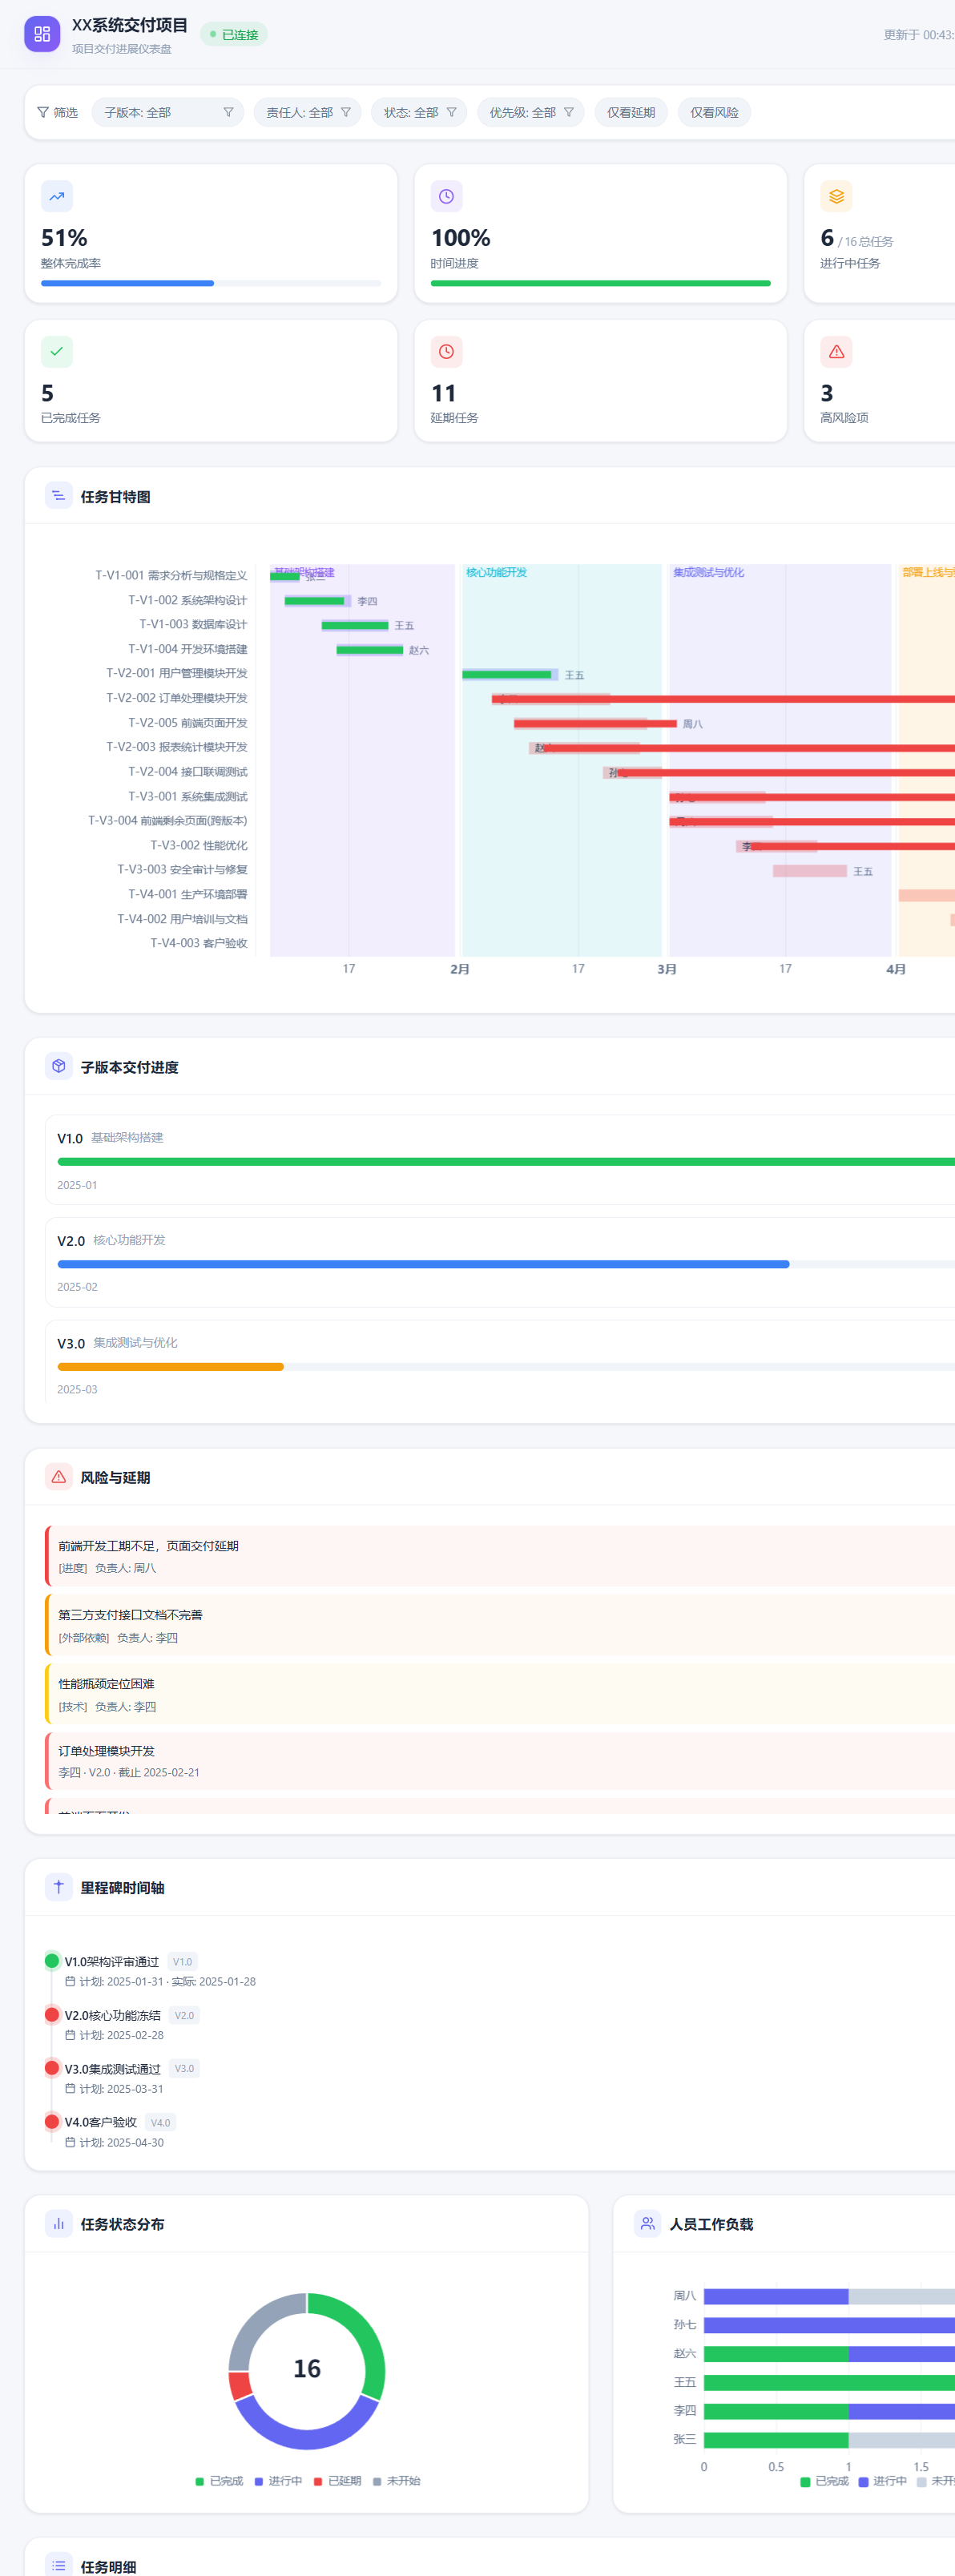Click the red clock icon above 延期任务
The image size is (955, 2576).
pos(446,351)
